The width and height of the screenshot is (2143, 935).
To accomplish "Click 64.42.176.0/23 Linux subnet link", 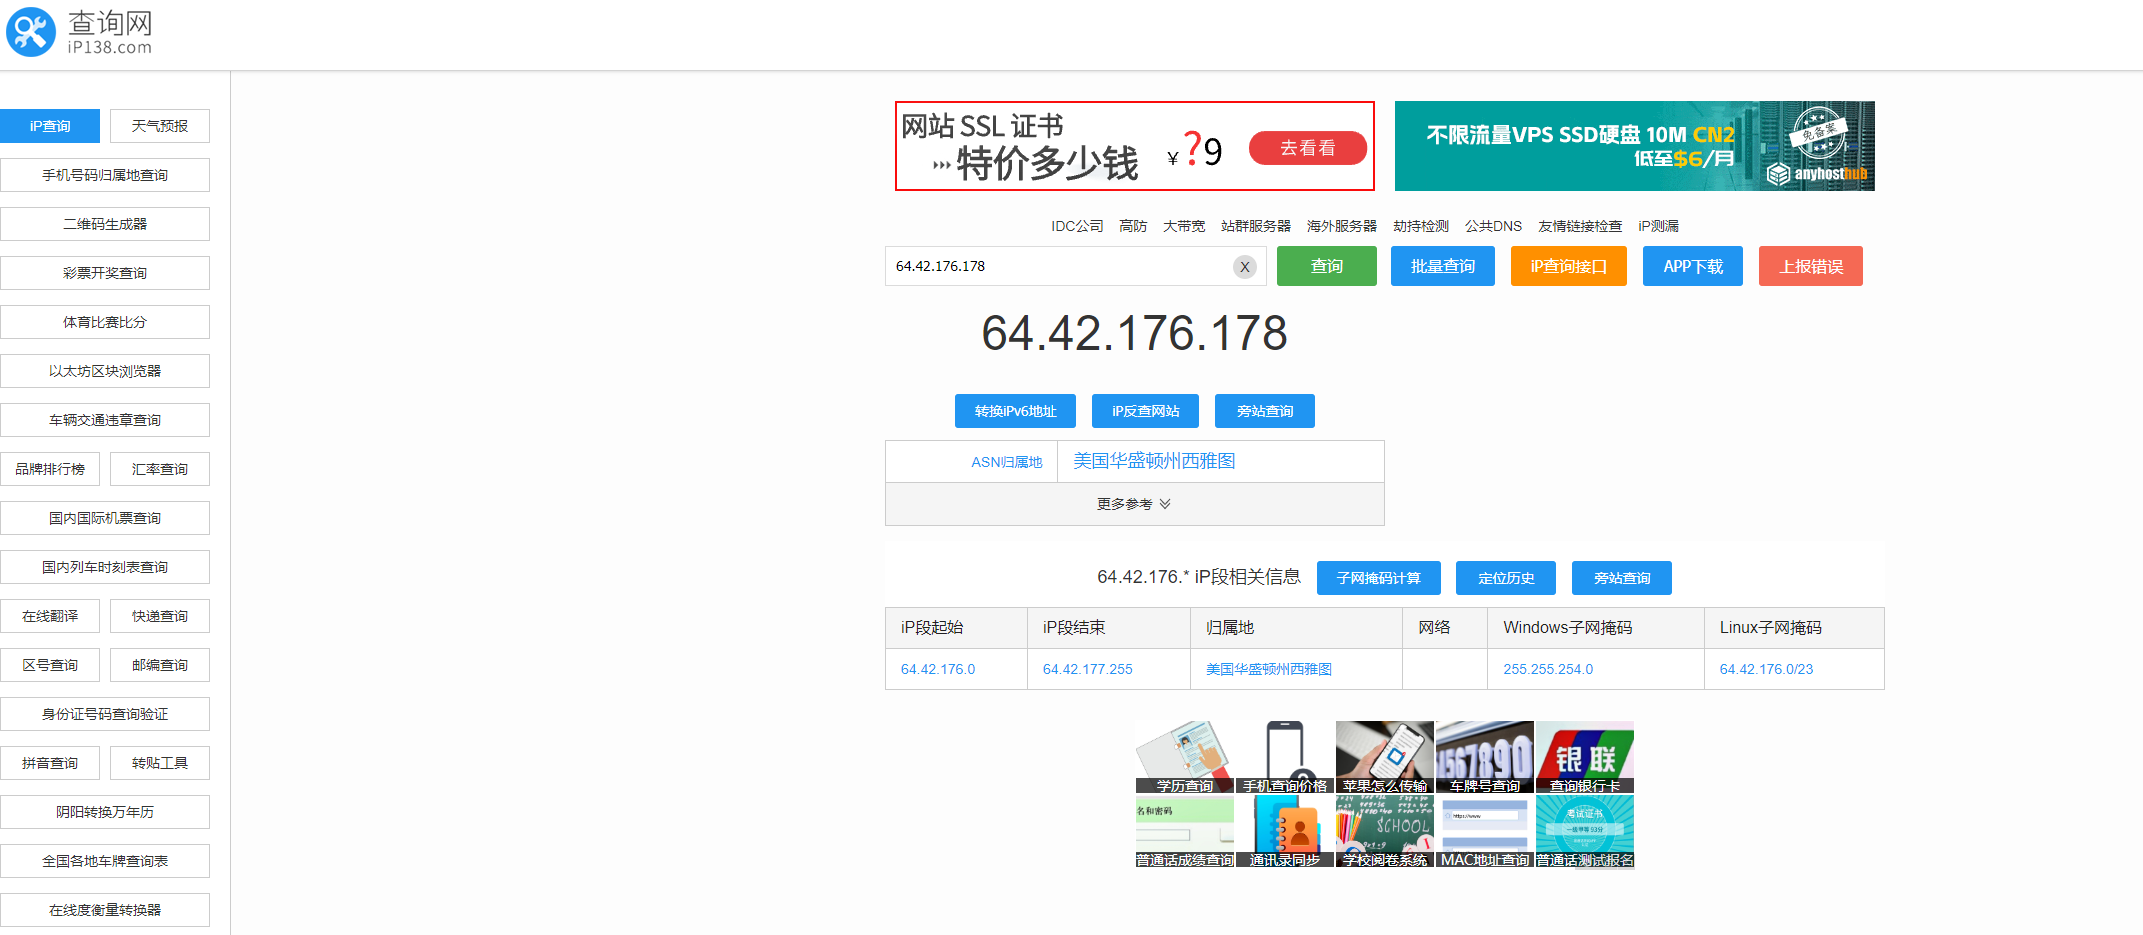I will tap(1766, 669).
